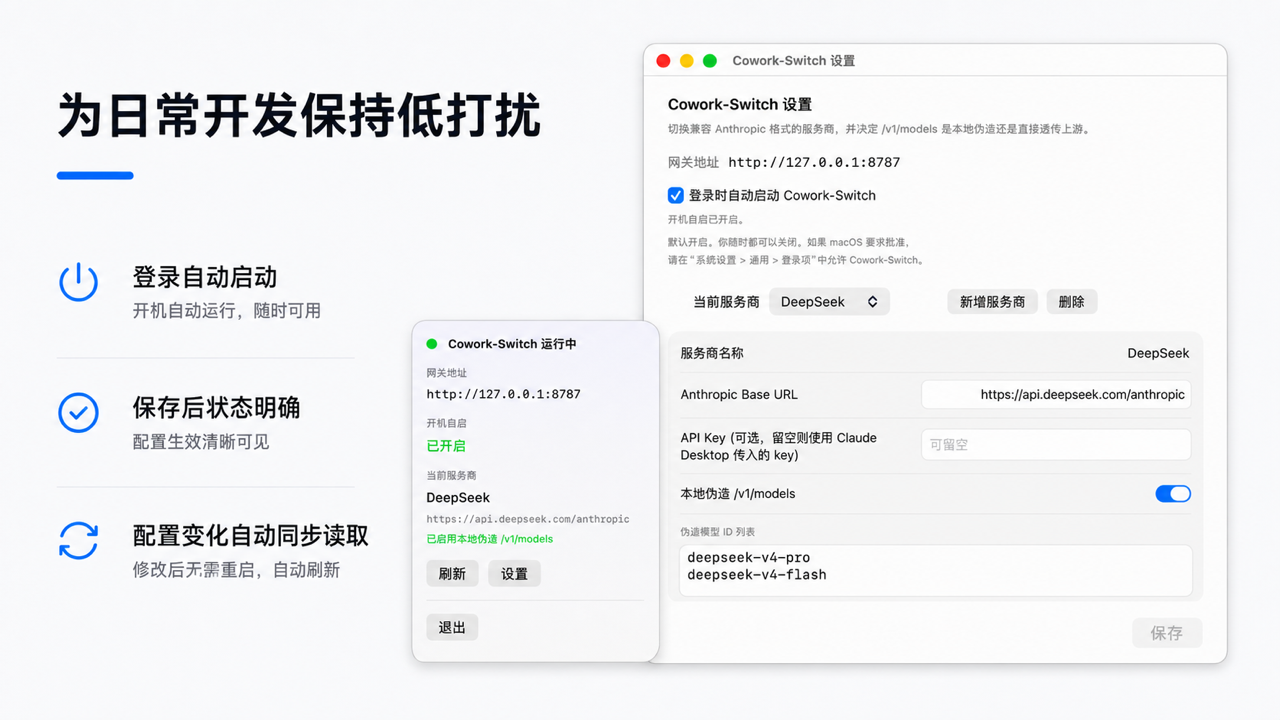Click the green status dot in popup
This screenshot has height=720, width=1280.
[x=432, y=344]
